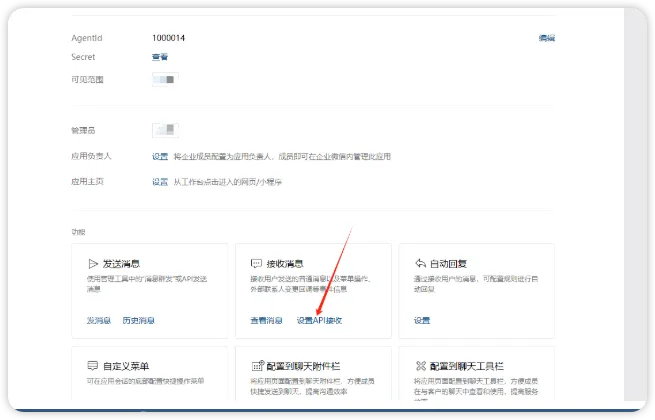This screenshot has width=655, height=420.
Task: Click the 可见范围 field label
Action: pos(87,79)
